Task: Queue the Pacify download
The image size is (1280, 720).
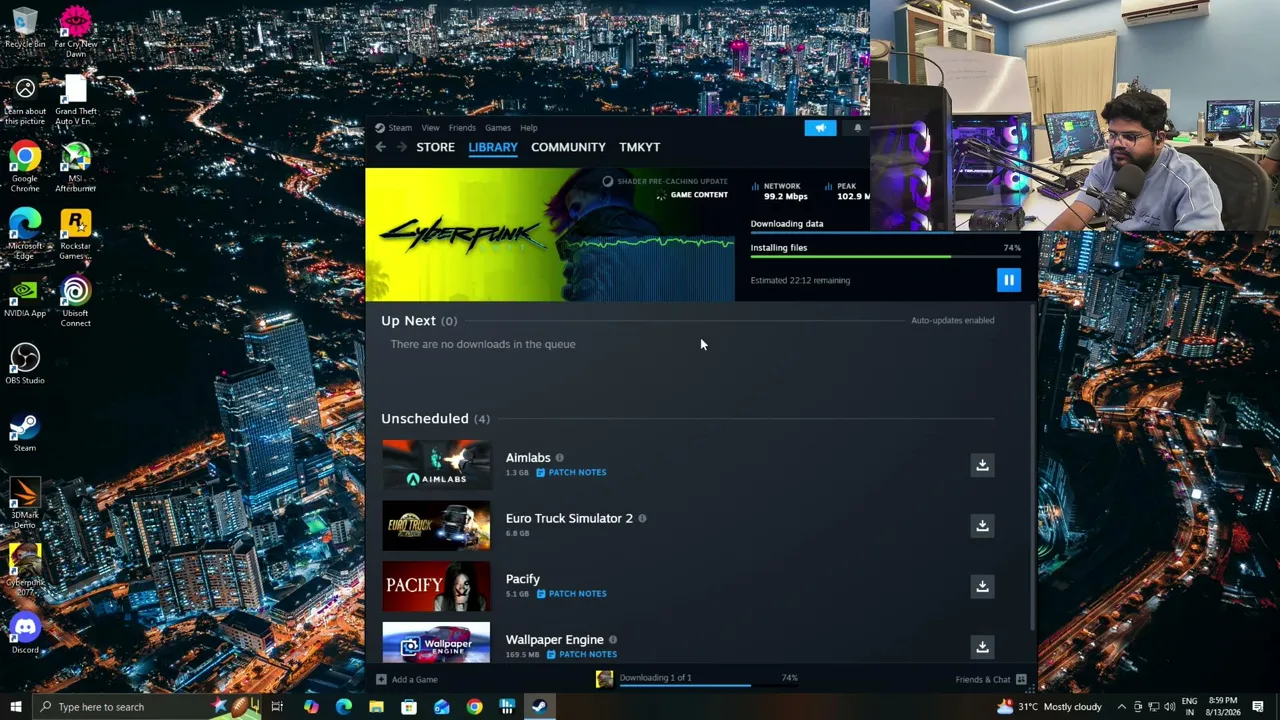Action: (982, 586)
